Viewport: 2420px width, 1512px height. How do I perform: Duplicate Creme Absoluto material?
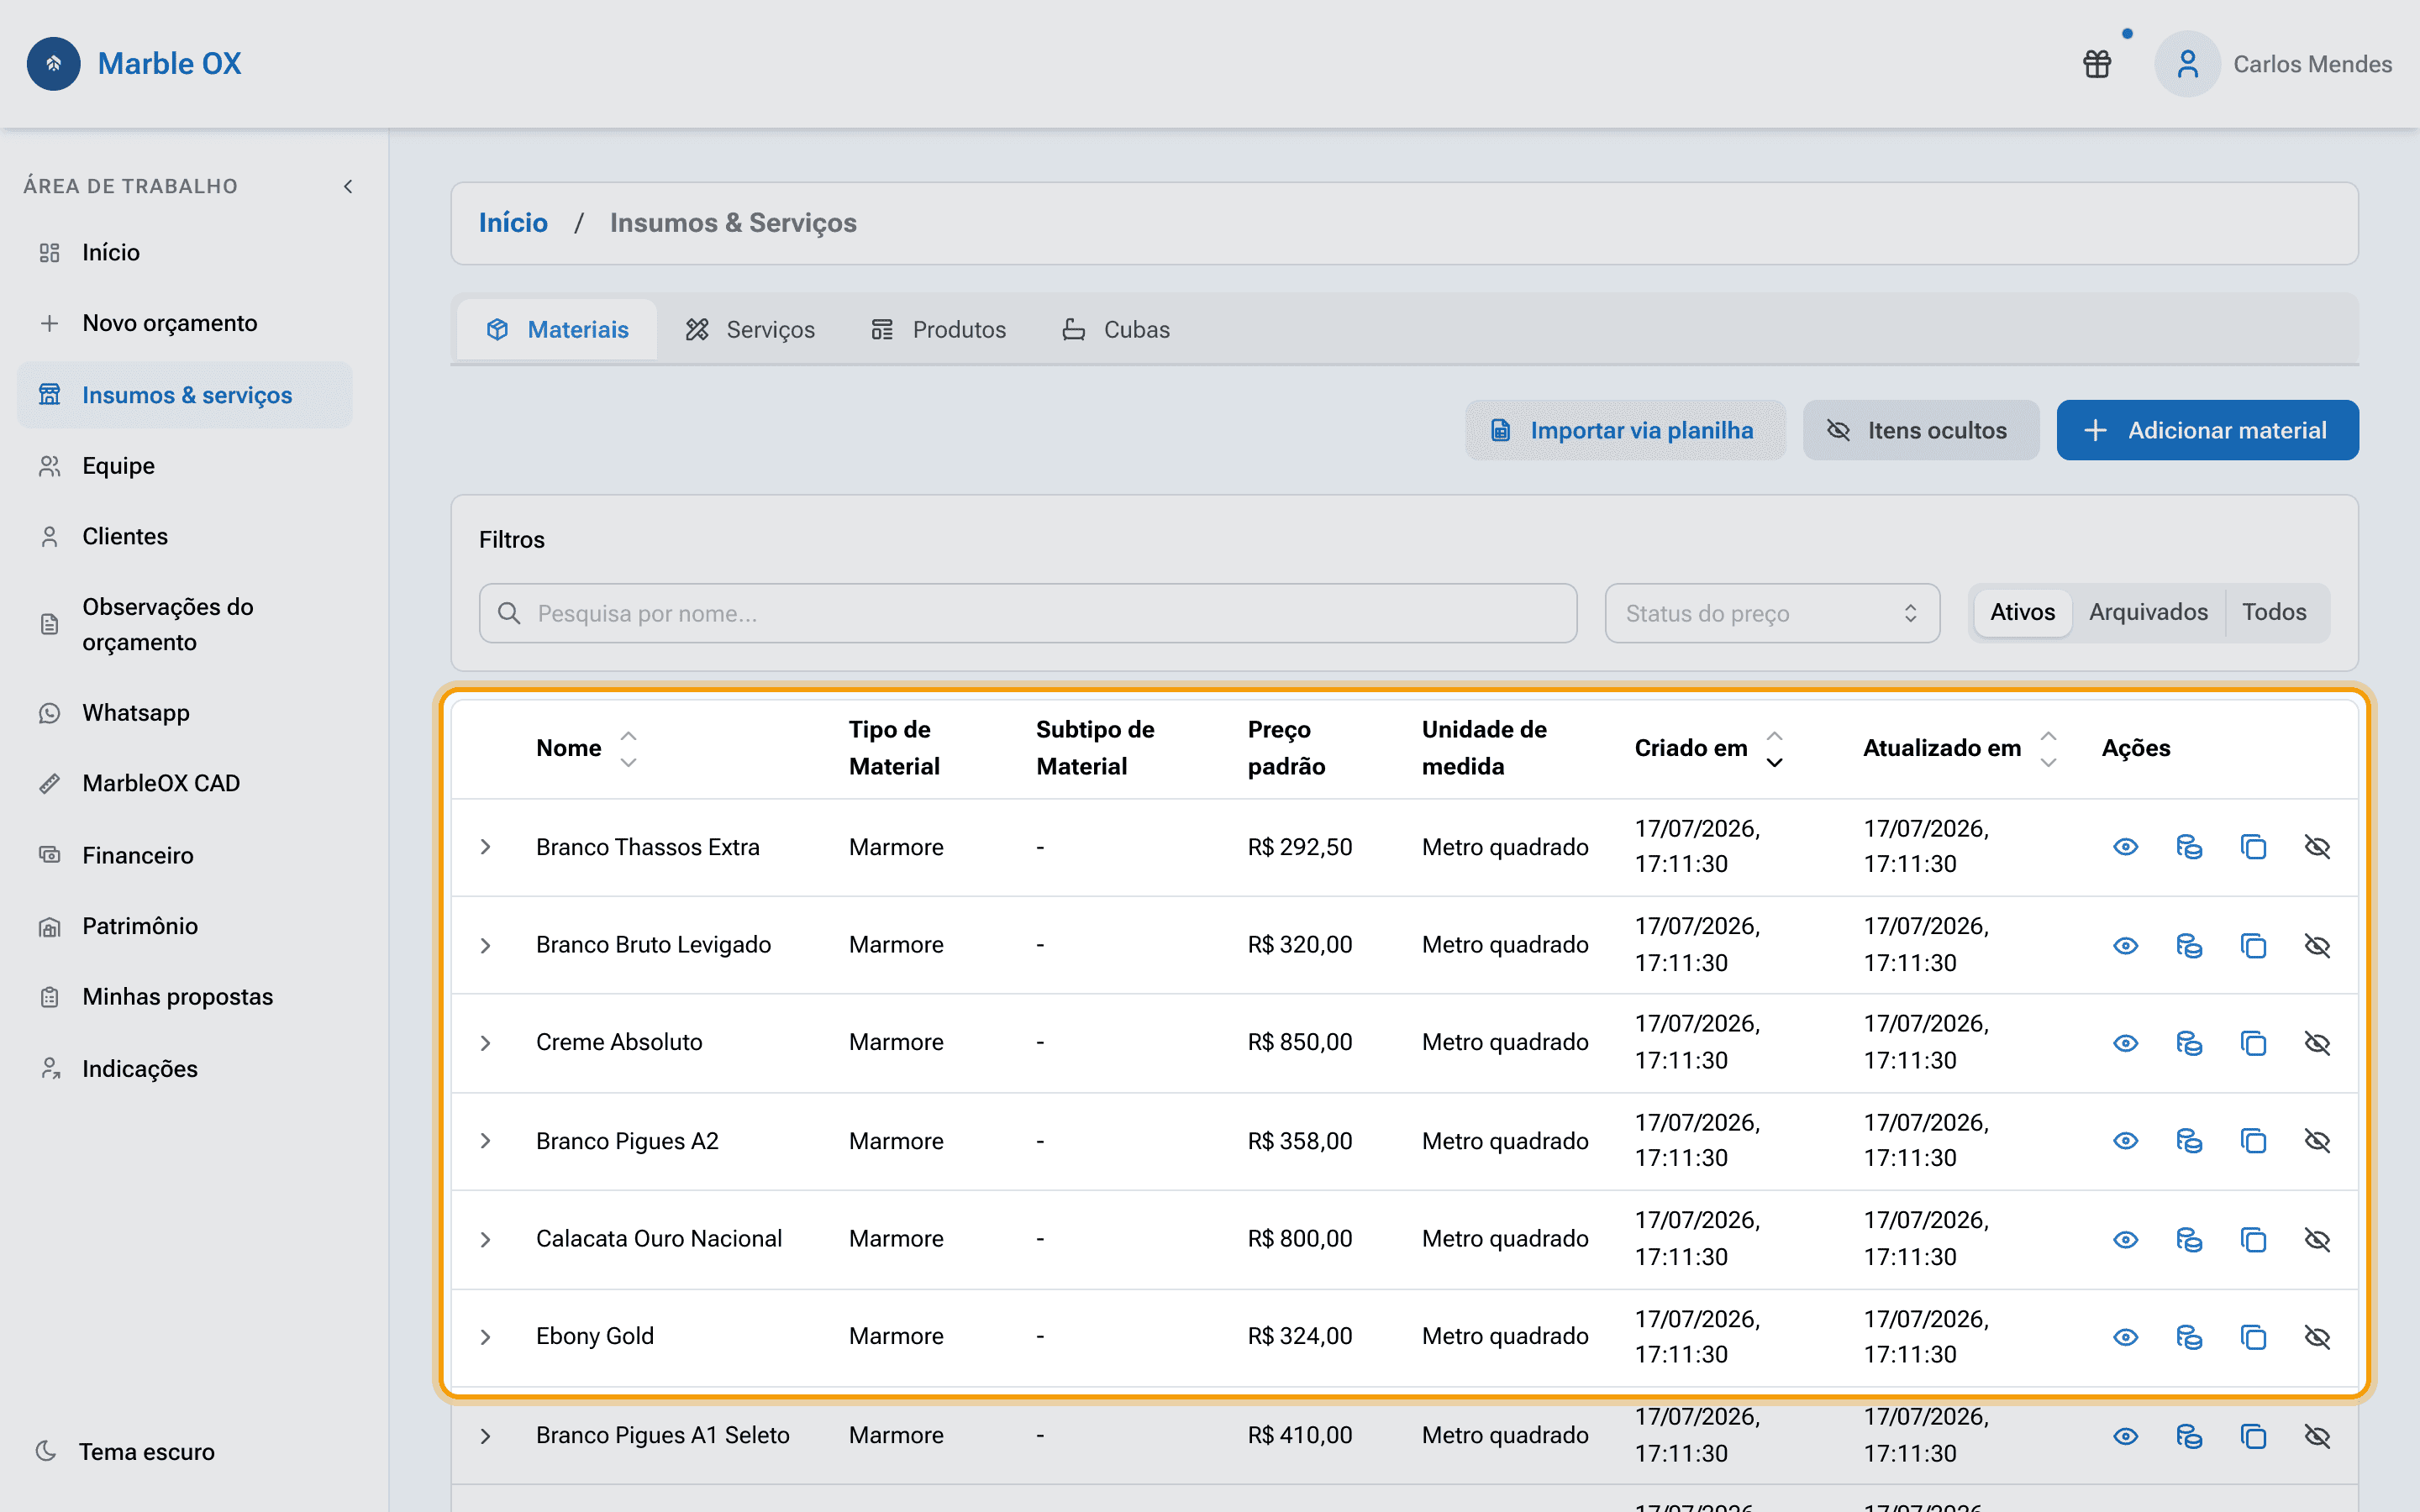pyautogui.click(x=2253, y=1043)
